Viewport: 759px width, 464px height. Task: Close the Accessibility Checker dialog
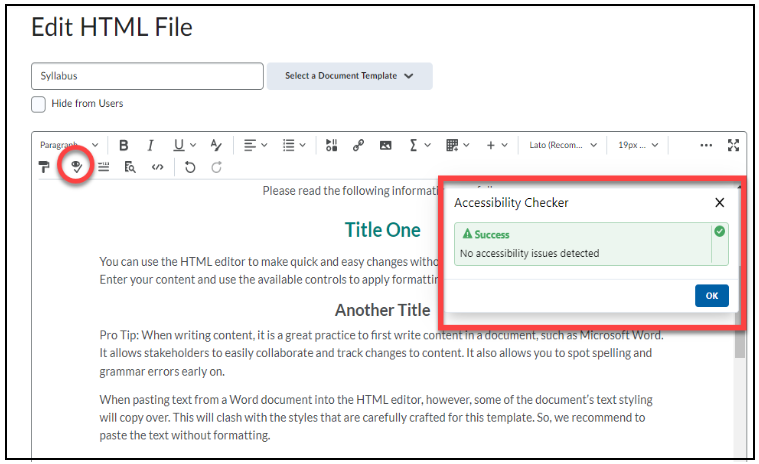pyautogui.click(x=719, y=202)
